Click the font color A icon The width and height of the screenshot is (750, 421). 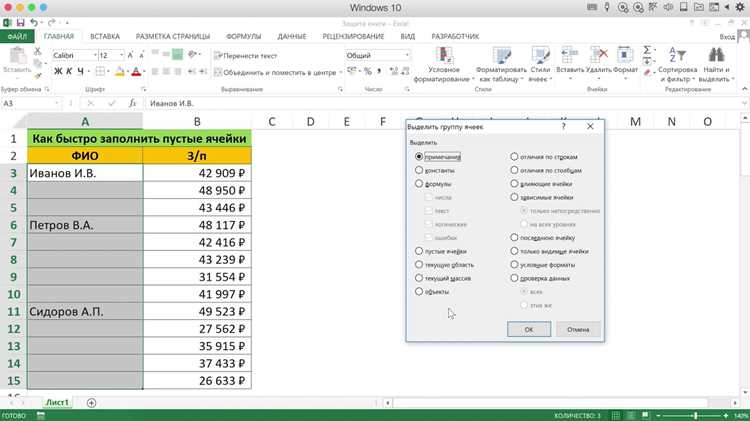pyautogui.click(x=136, y=72)
